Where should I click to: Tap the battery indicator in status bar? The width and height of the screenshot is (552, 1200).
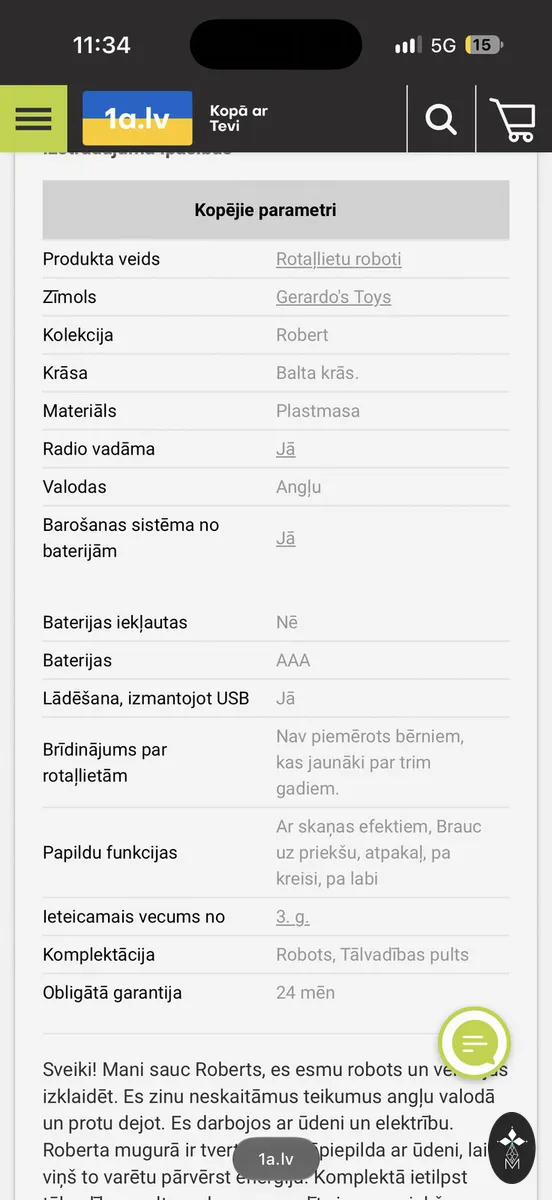[x=486, y=45]
